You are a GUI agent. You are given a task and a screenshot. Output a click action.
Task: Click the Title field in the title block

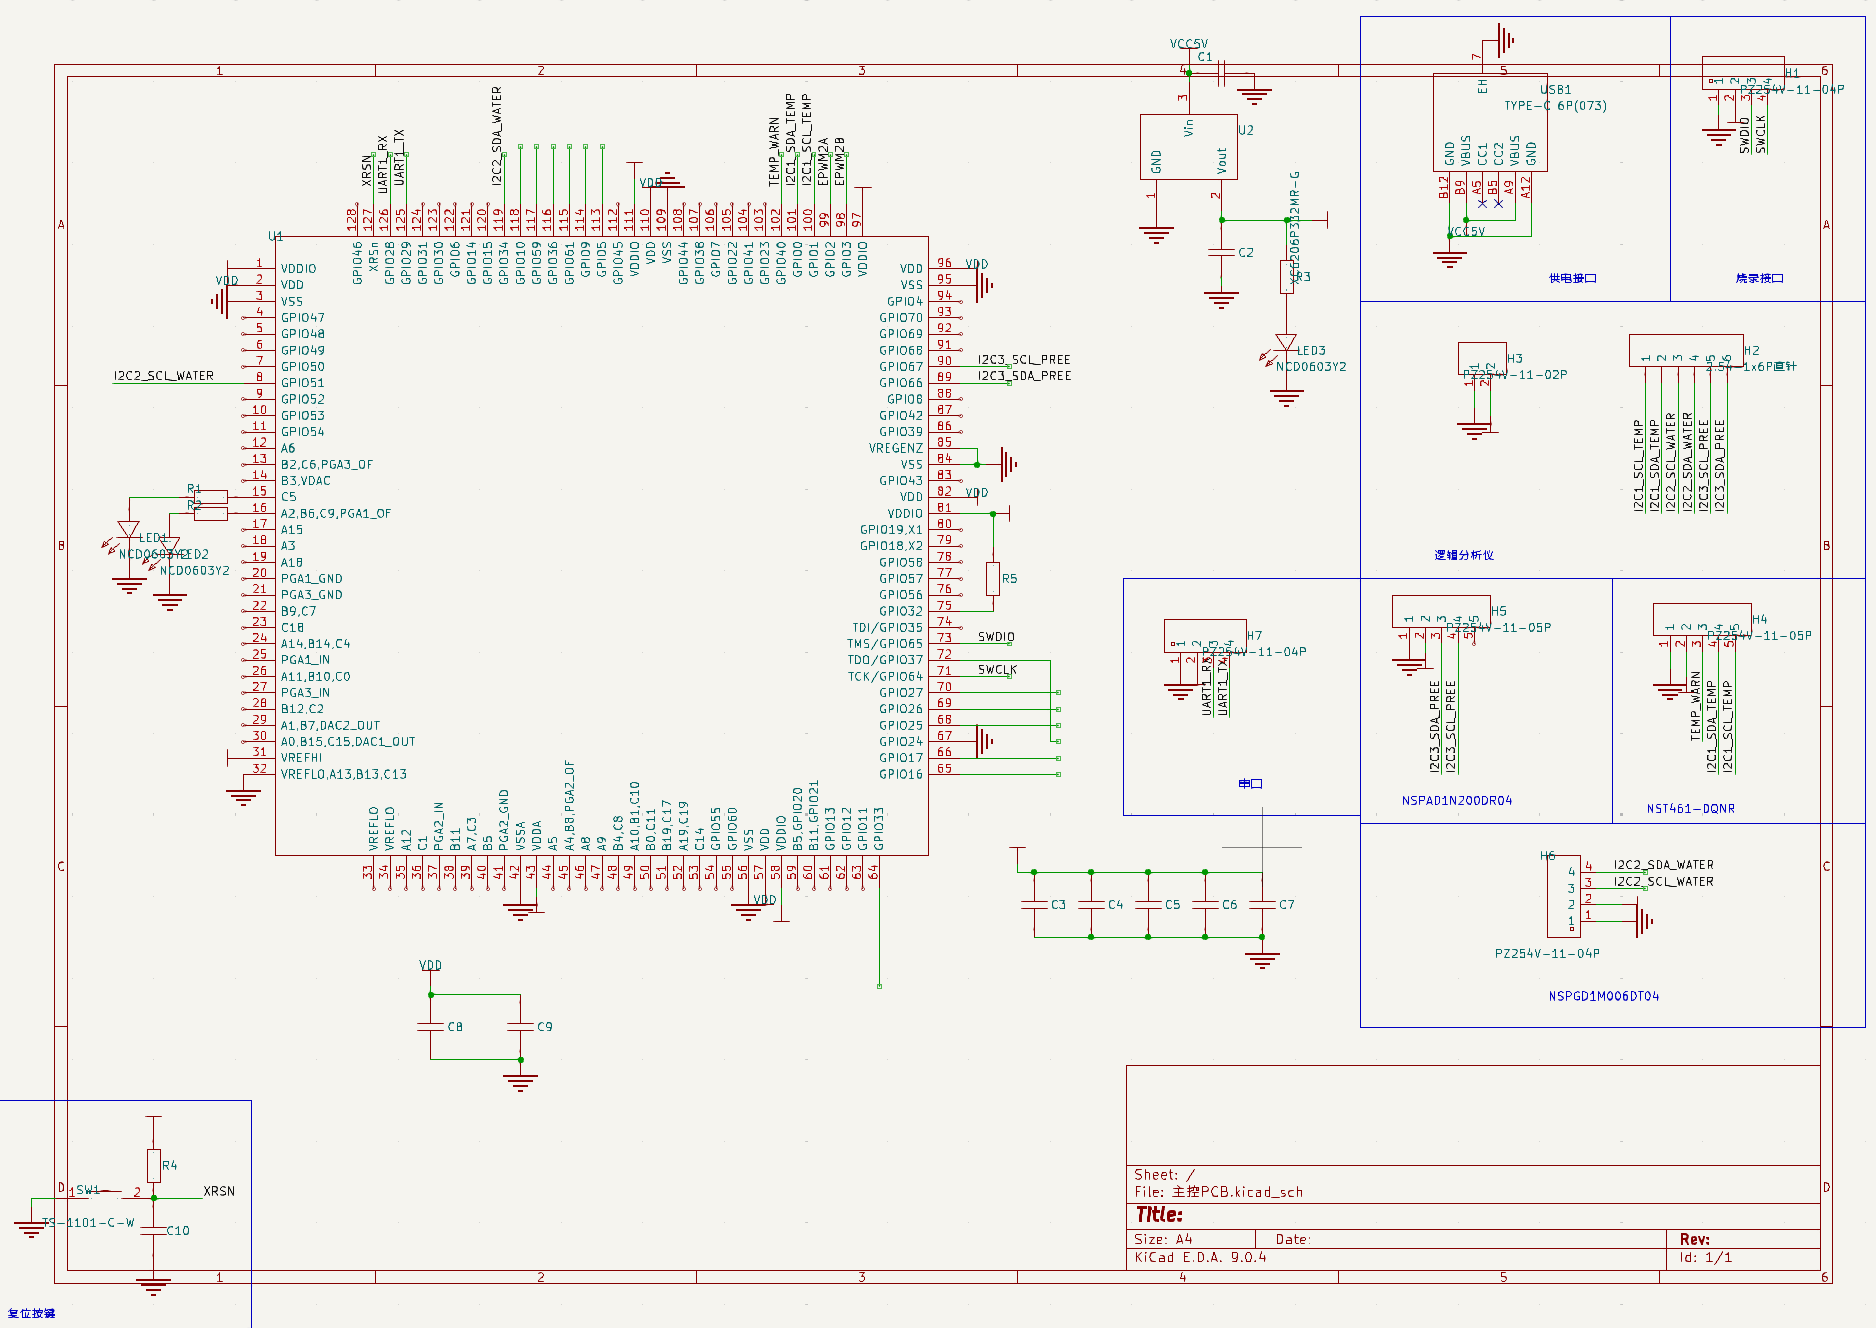coord(1160,1215)
